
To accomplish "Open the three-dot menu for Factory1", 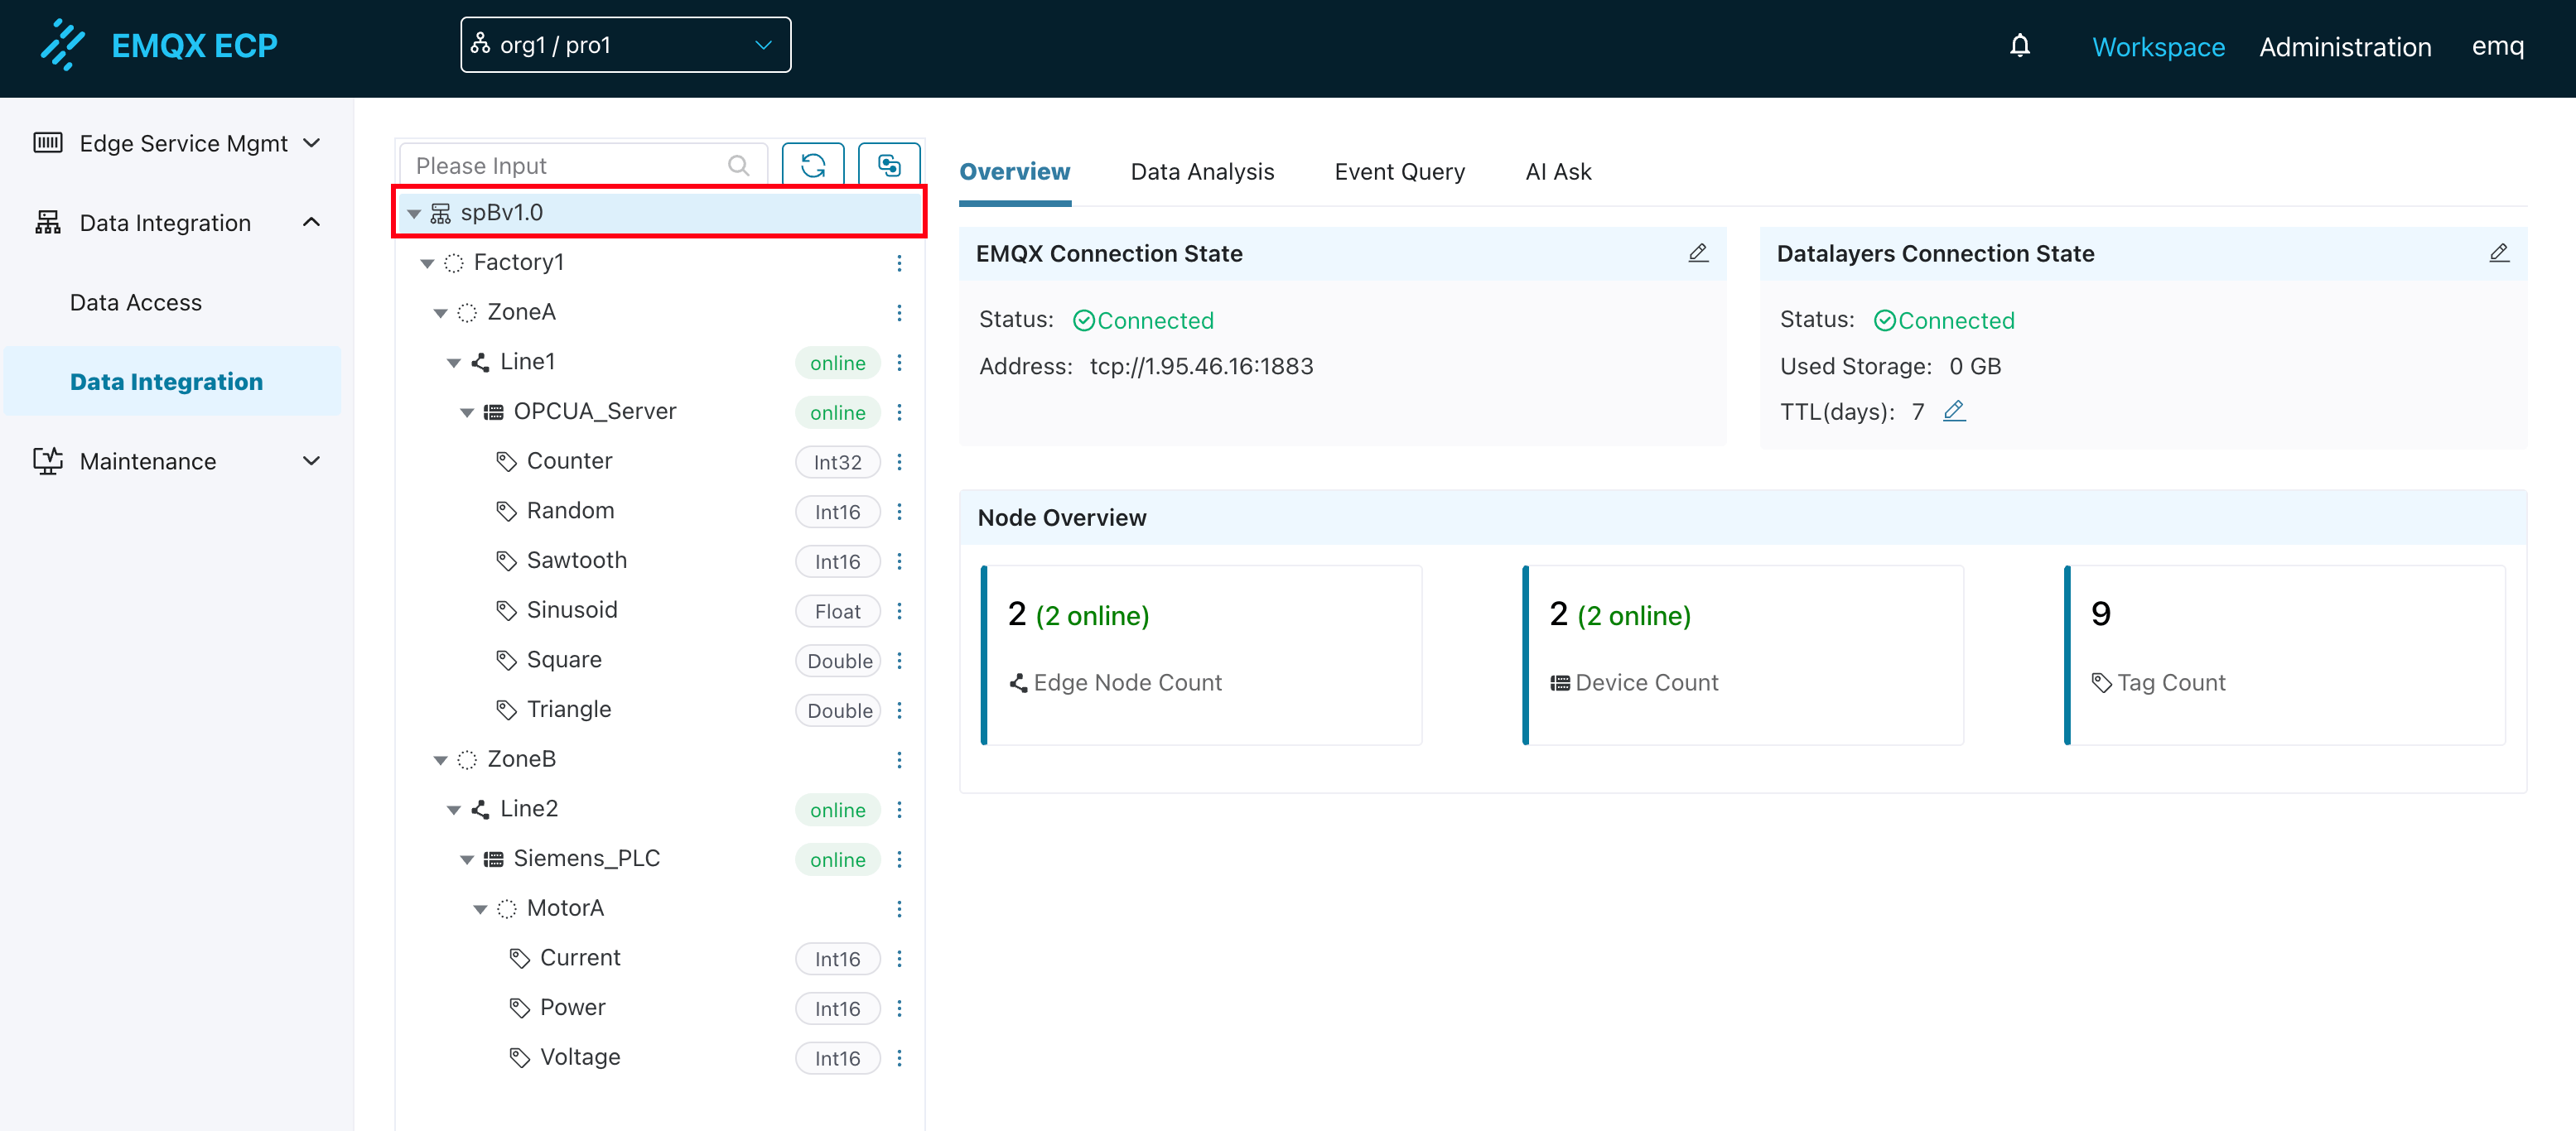I will point(899,263).
